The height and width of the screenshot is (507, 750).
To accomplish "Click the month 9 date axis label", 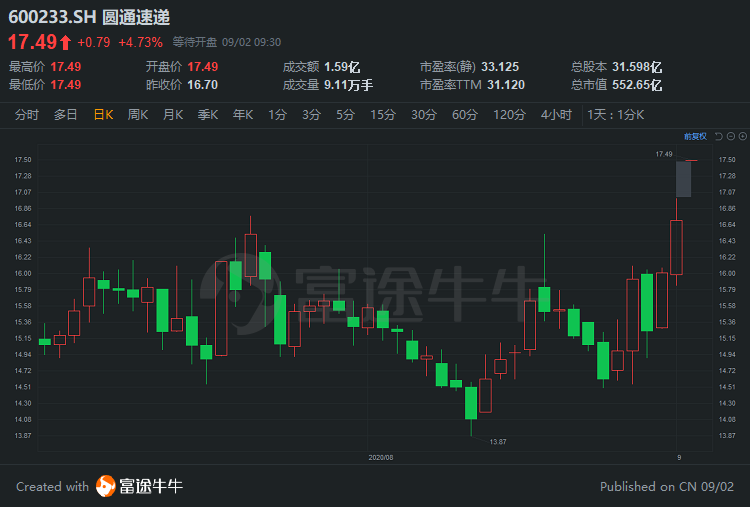I will pos(679,458).
